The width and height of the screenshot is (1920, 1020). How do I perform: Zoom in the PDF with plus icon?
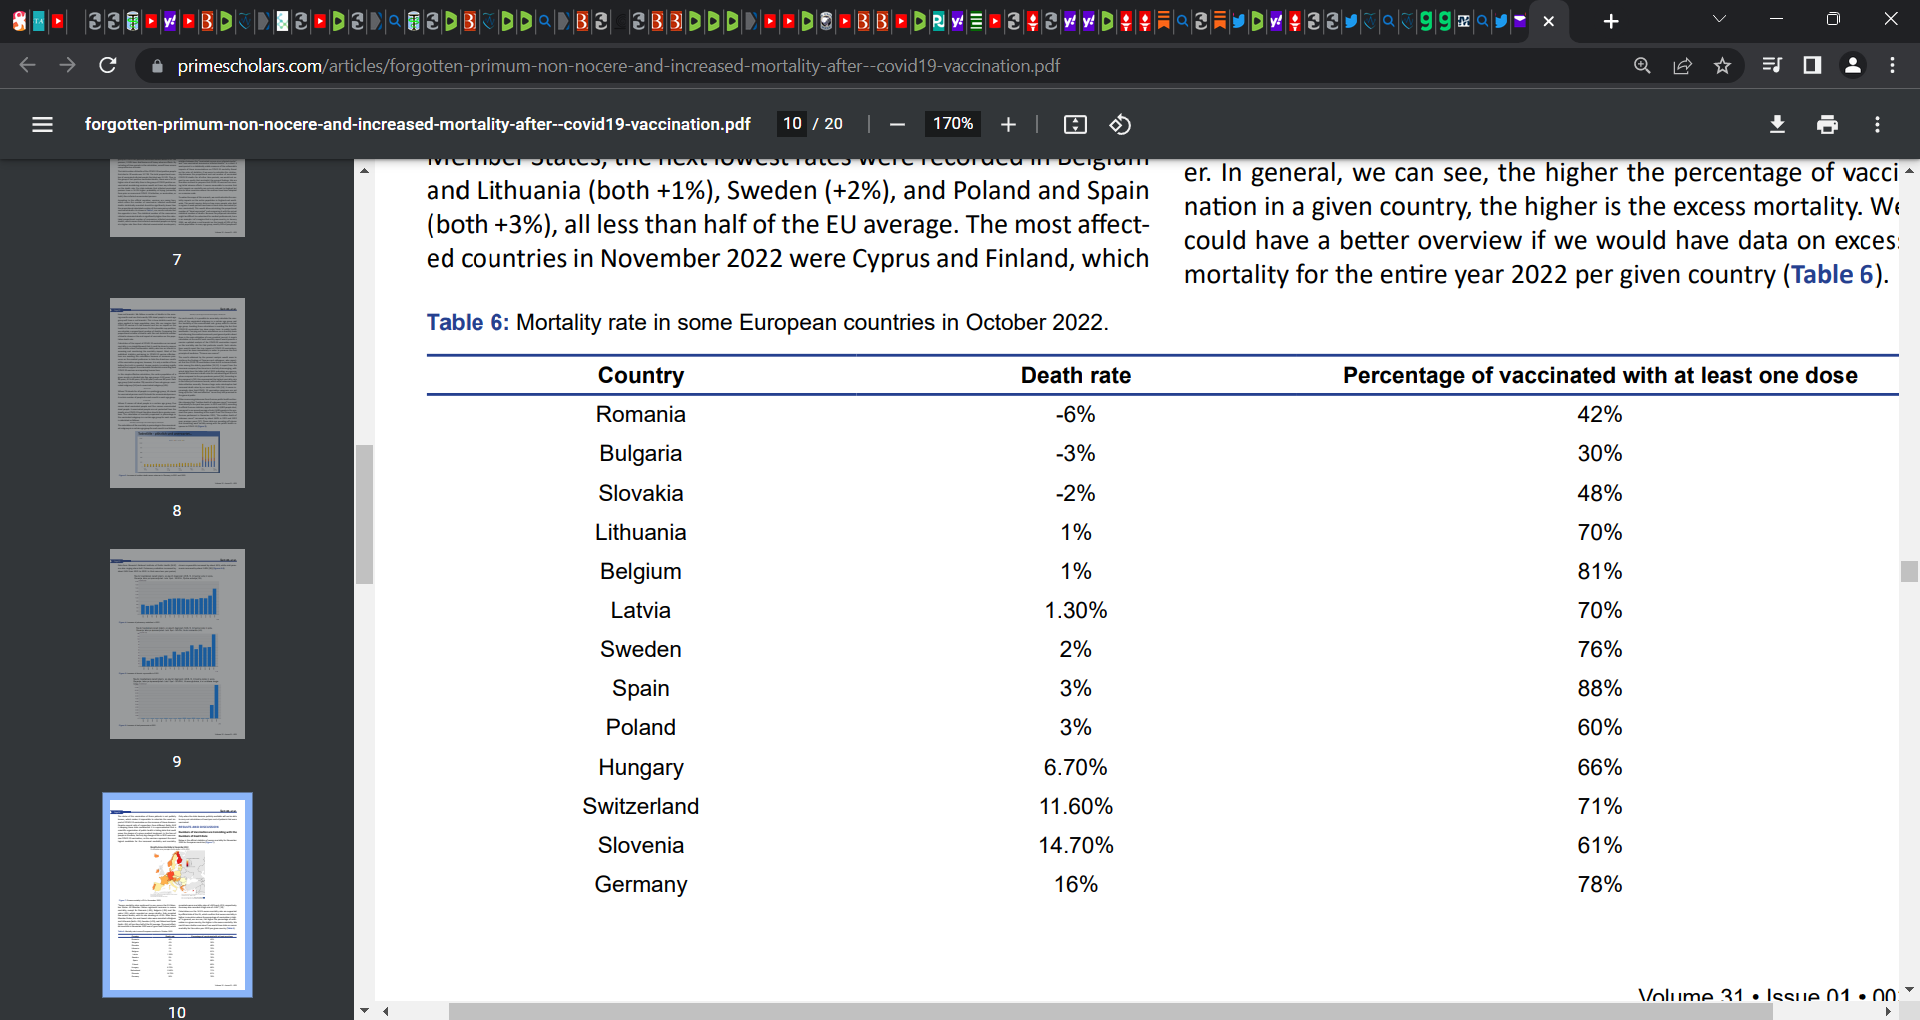pyautogui.click(x=1008, y=124)
